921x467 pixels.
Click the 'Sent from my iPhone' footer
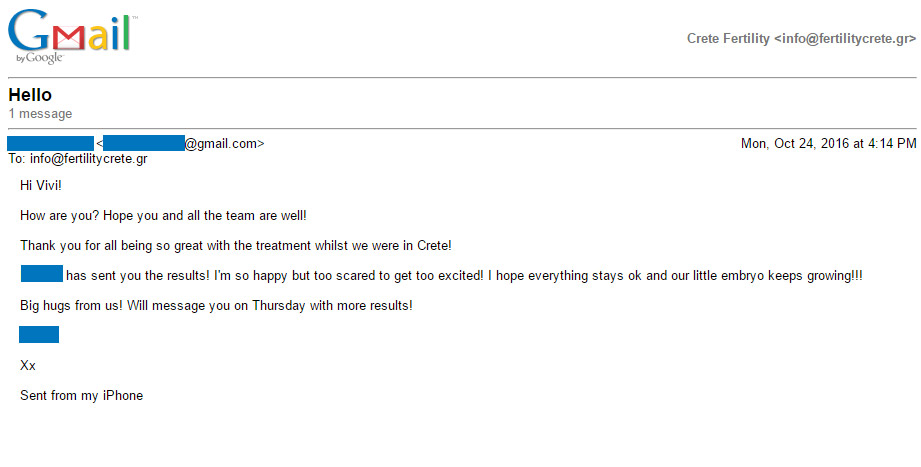(x=82, y=395)
